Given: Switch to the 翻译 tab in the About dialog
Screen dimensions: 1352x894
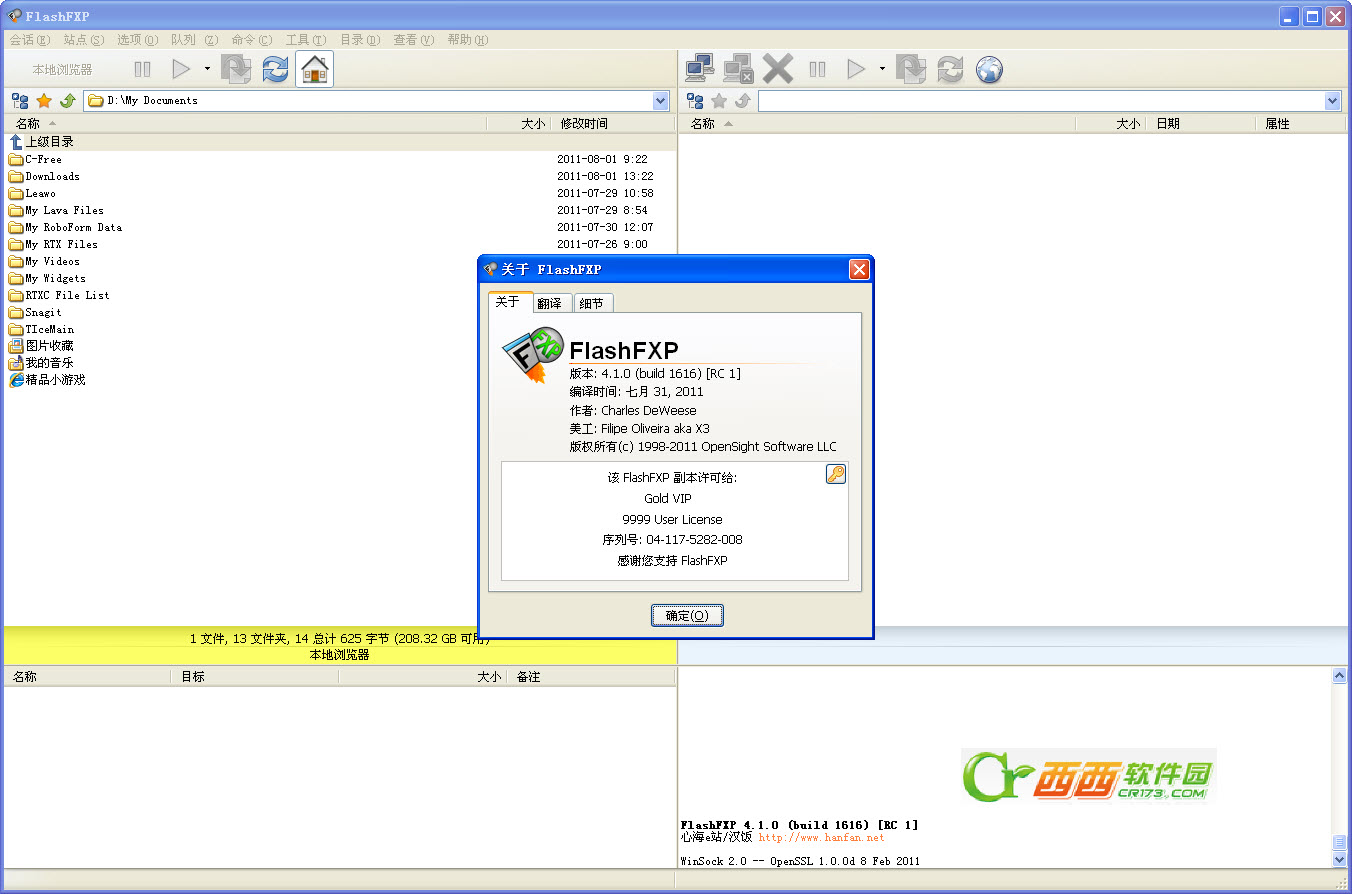Looking at the screenshot, I should pyautogui.click(x=551, y=303).
